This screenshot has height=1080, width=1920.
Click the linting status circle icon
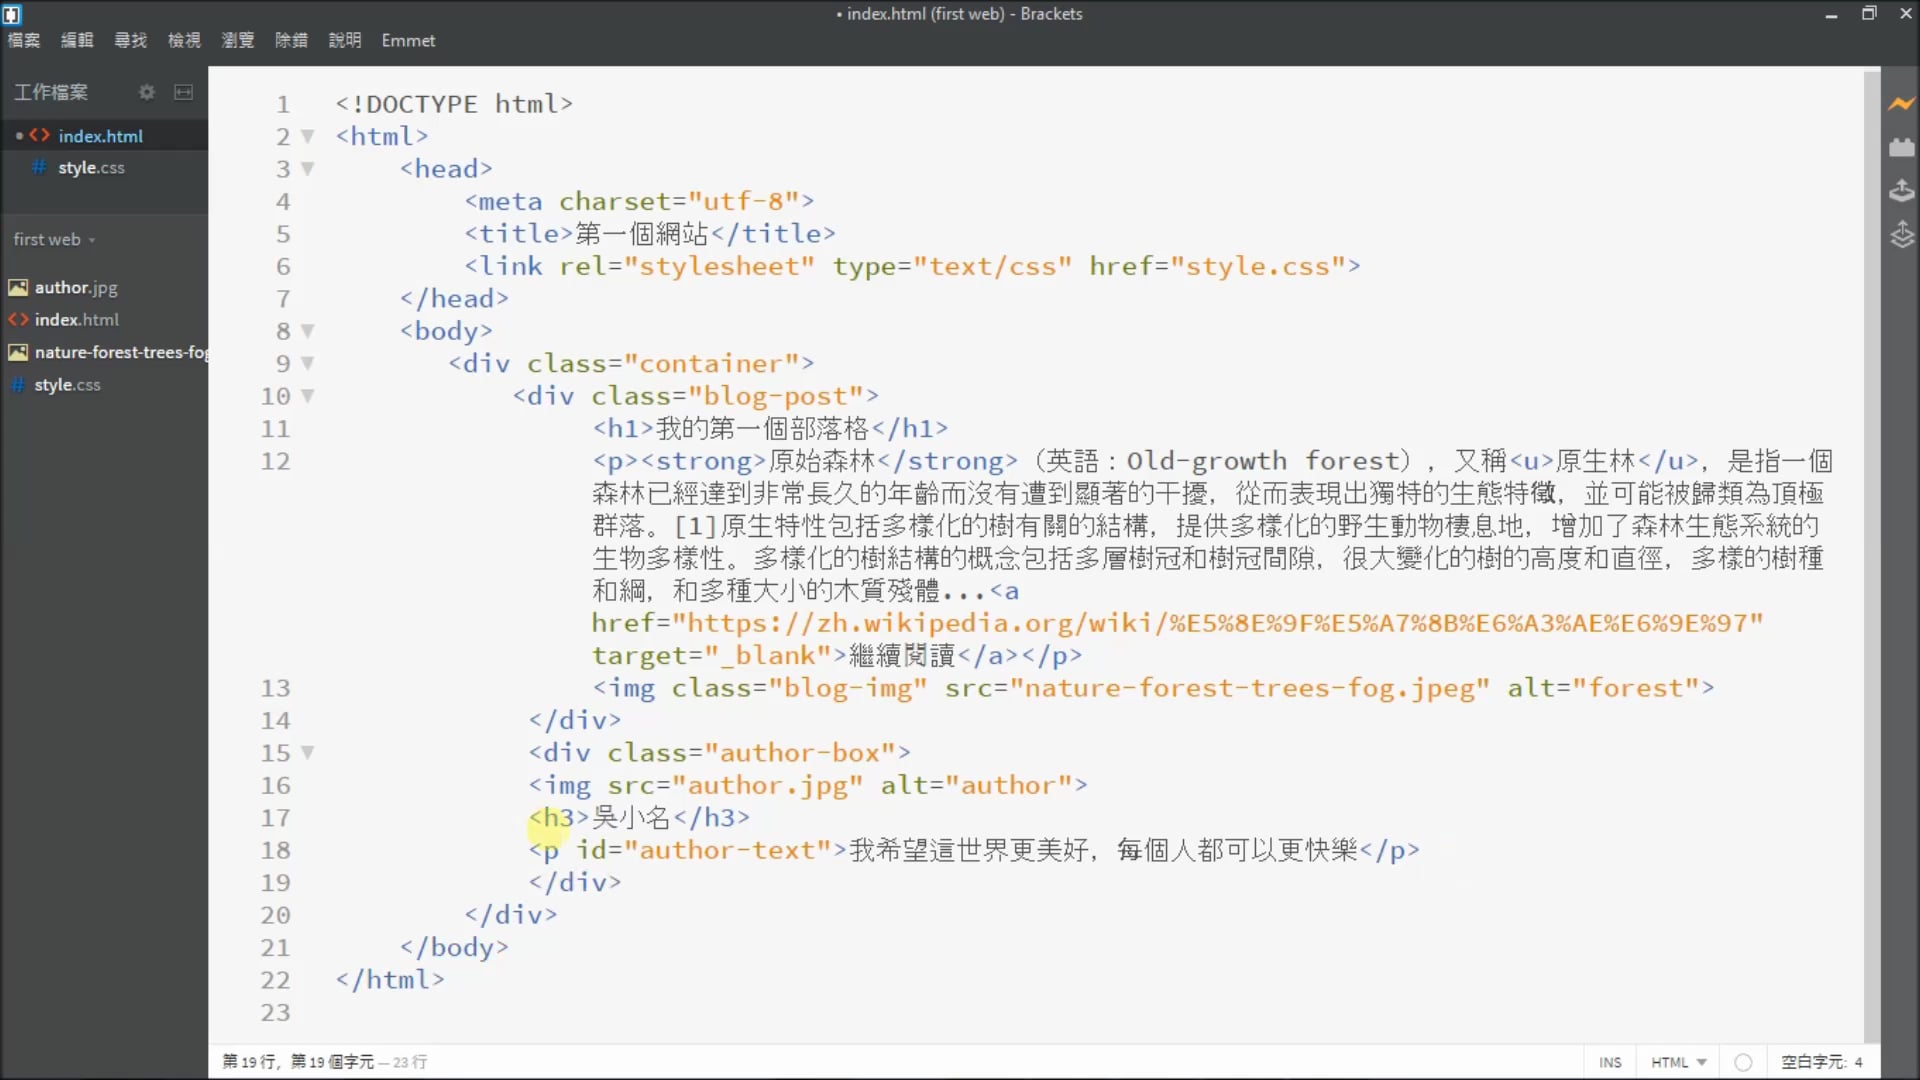pos(1743,1062)
